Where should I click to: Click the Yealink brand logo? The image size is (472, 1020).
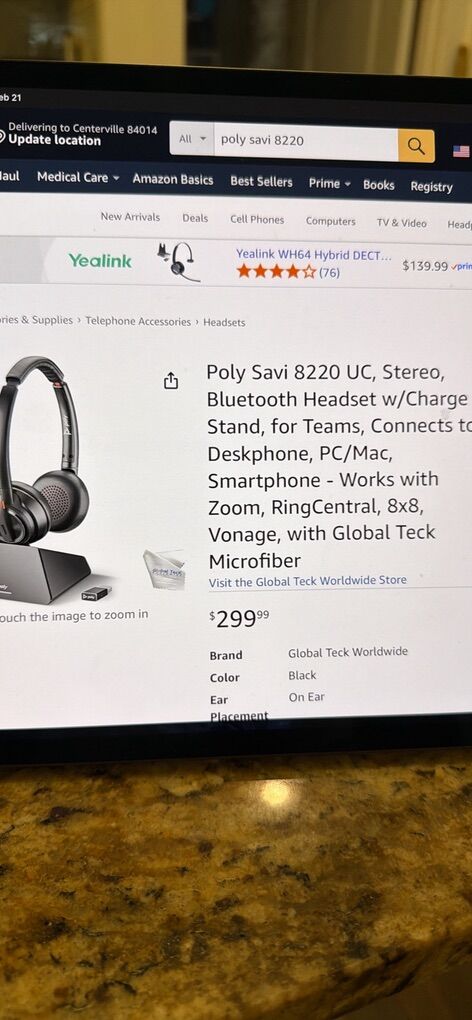pos(100,261)
